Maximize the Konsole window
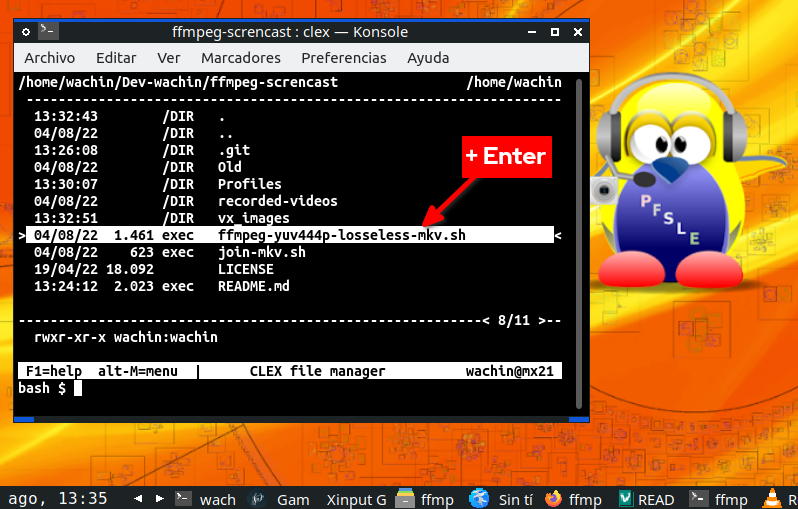The image size is (798, 509). (x=555, y=32)
